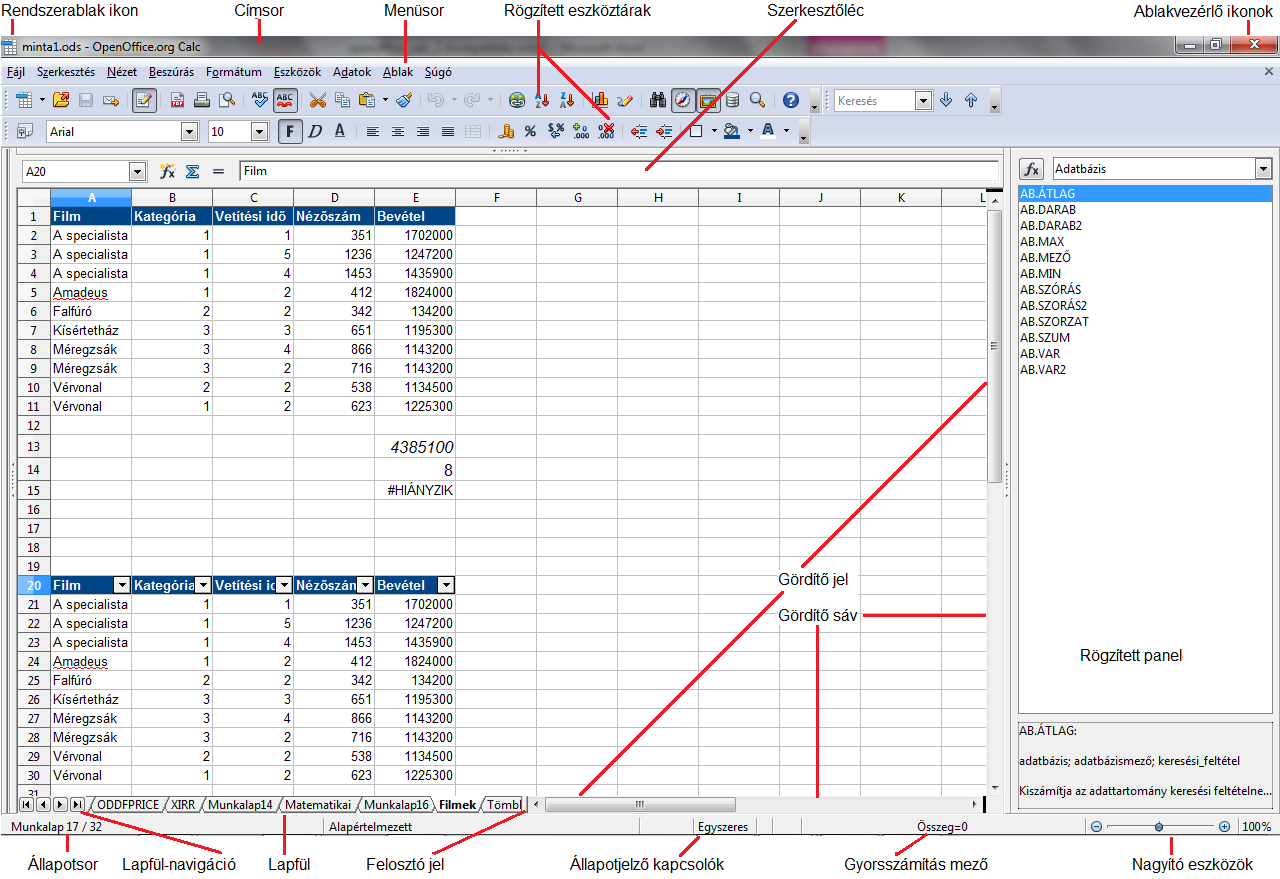This screenshot has width=1280, height=879.
Task: Open the font size 10 dropdown
Action: [260, 131]
